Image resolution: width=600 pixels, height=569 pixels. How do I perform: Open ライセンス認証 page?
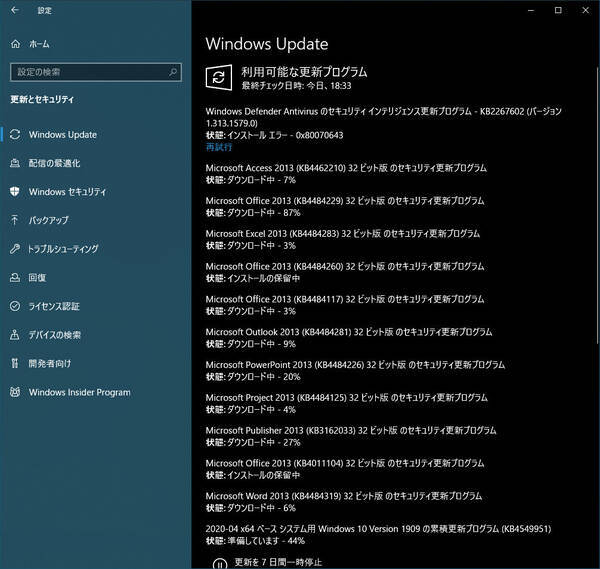click(x=54, y=306)
